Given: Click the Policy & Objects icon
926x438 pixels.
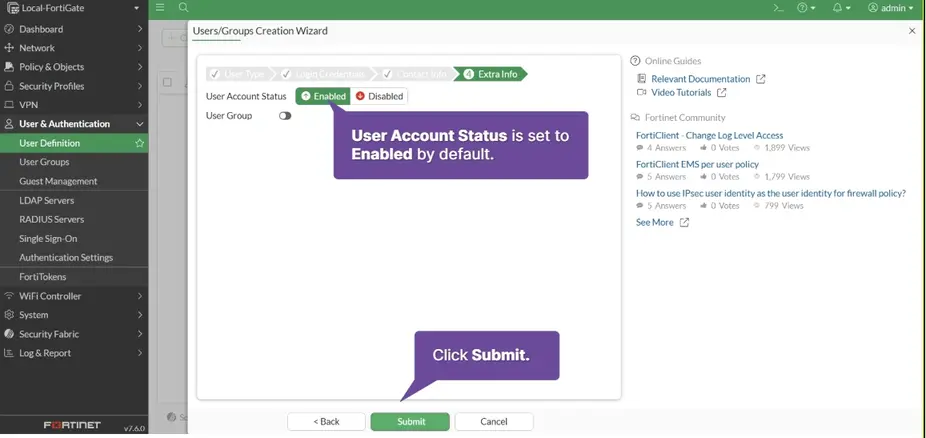Looking at the screenshot, I should pyautogui.click(x=9, y=67).
